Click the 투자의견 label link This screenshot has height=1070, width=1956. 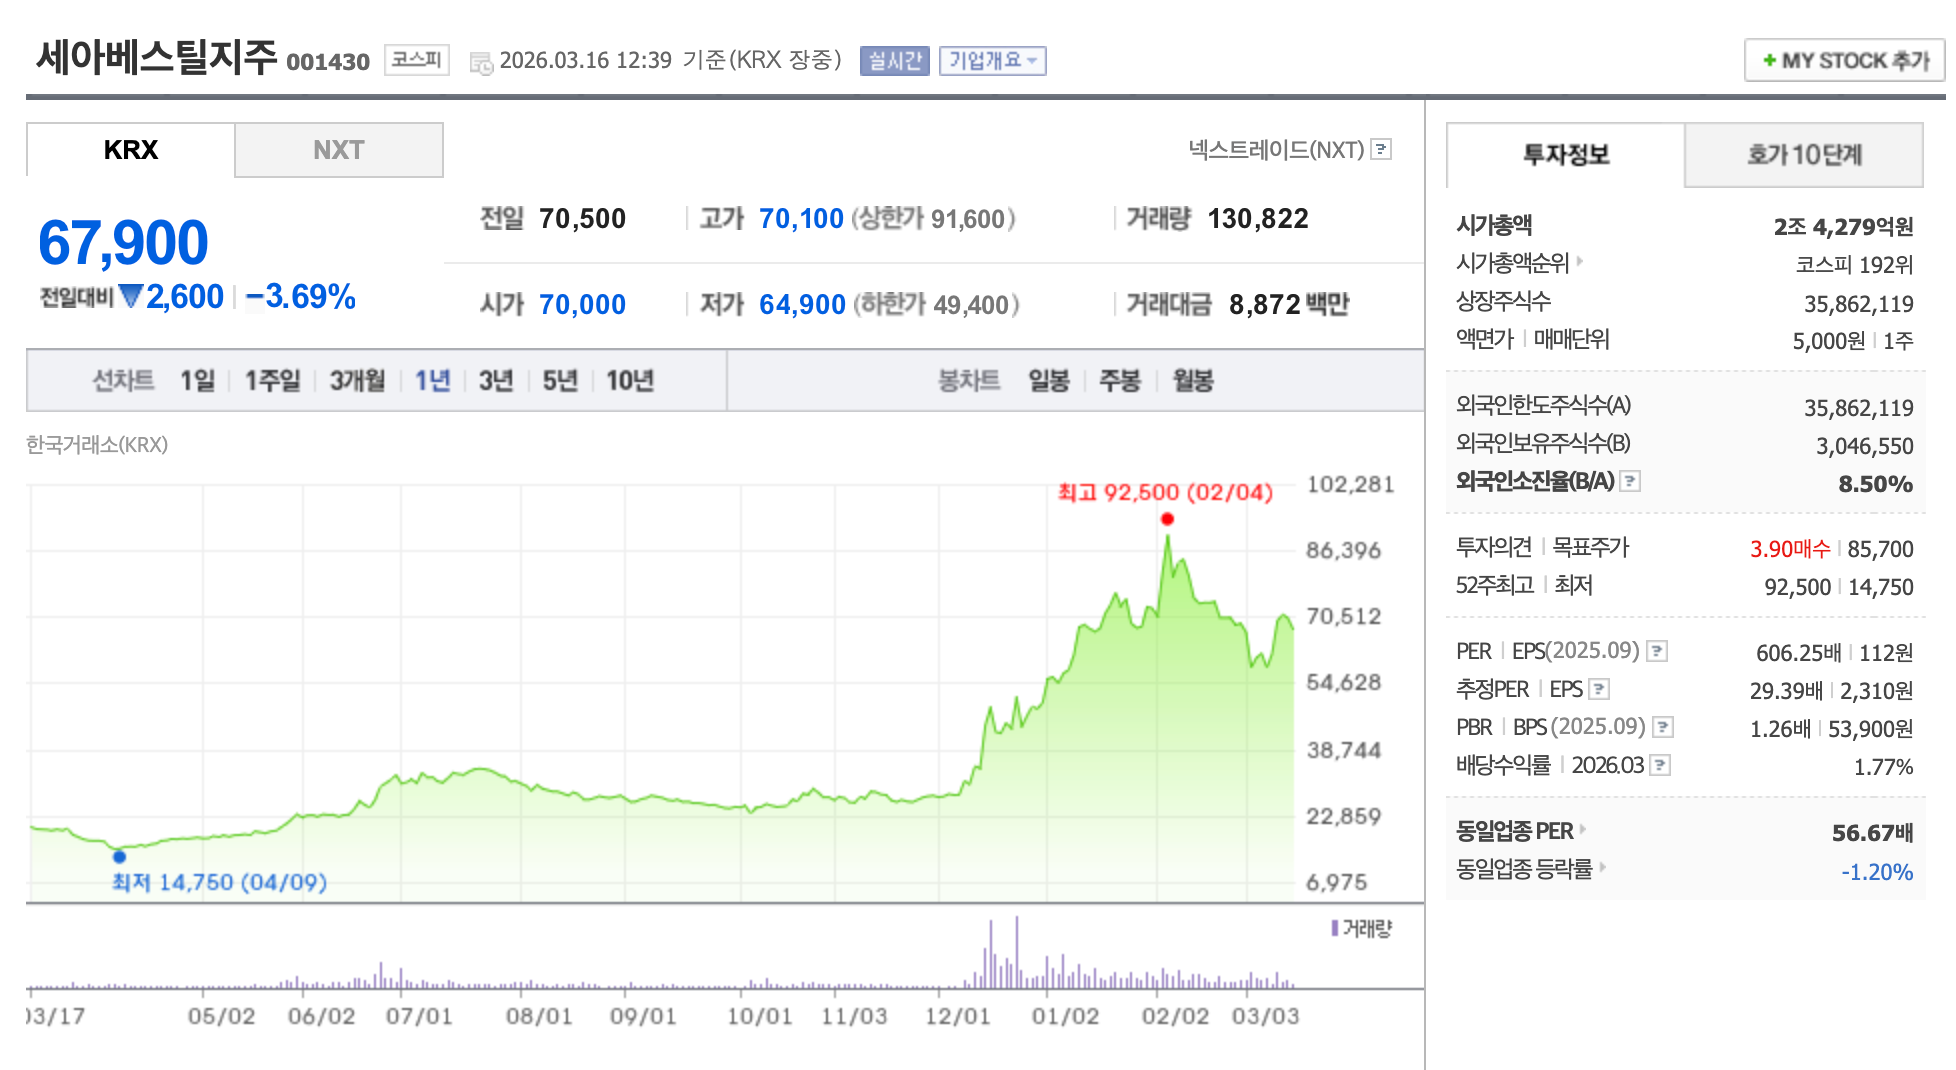coord(1494,547)
